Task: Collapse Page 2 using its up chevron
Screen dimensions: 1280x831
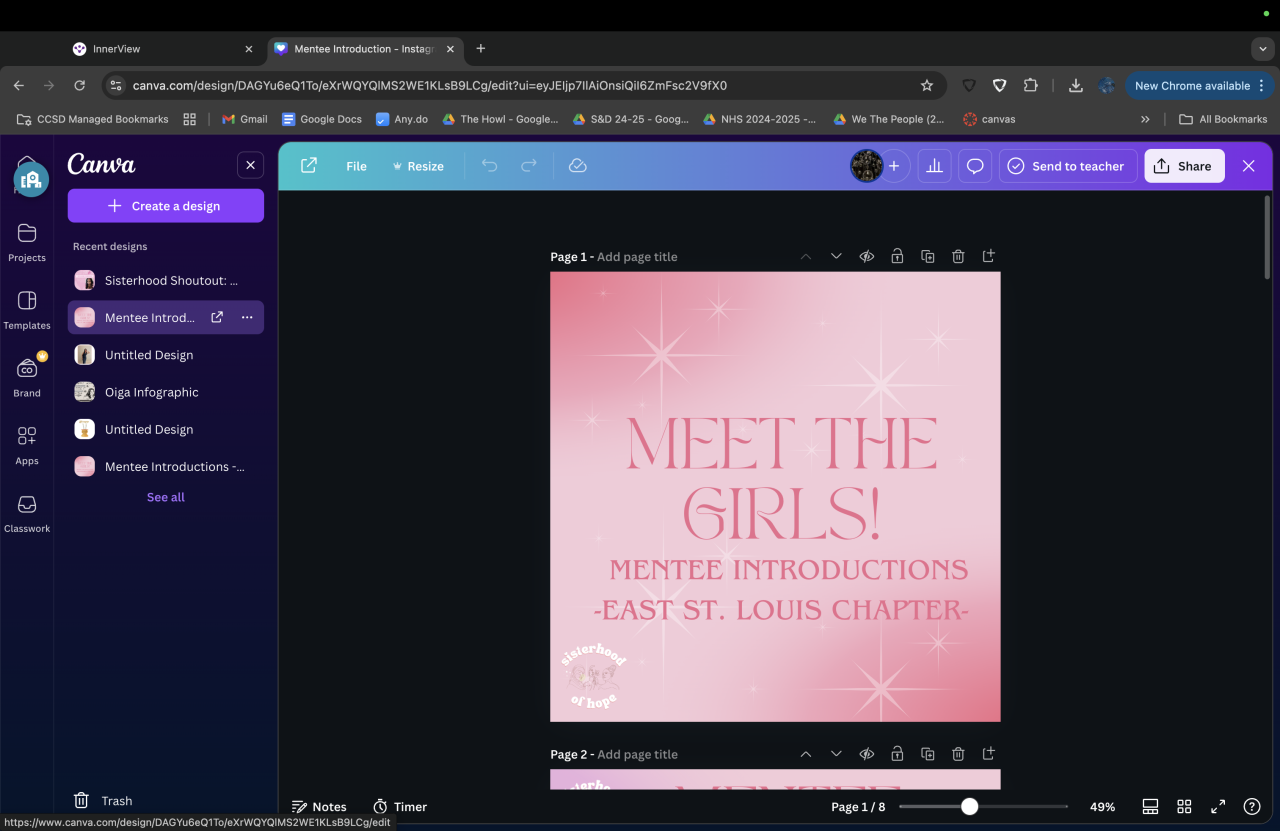Action: [x=806, y=754]
